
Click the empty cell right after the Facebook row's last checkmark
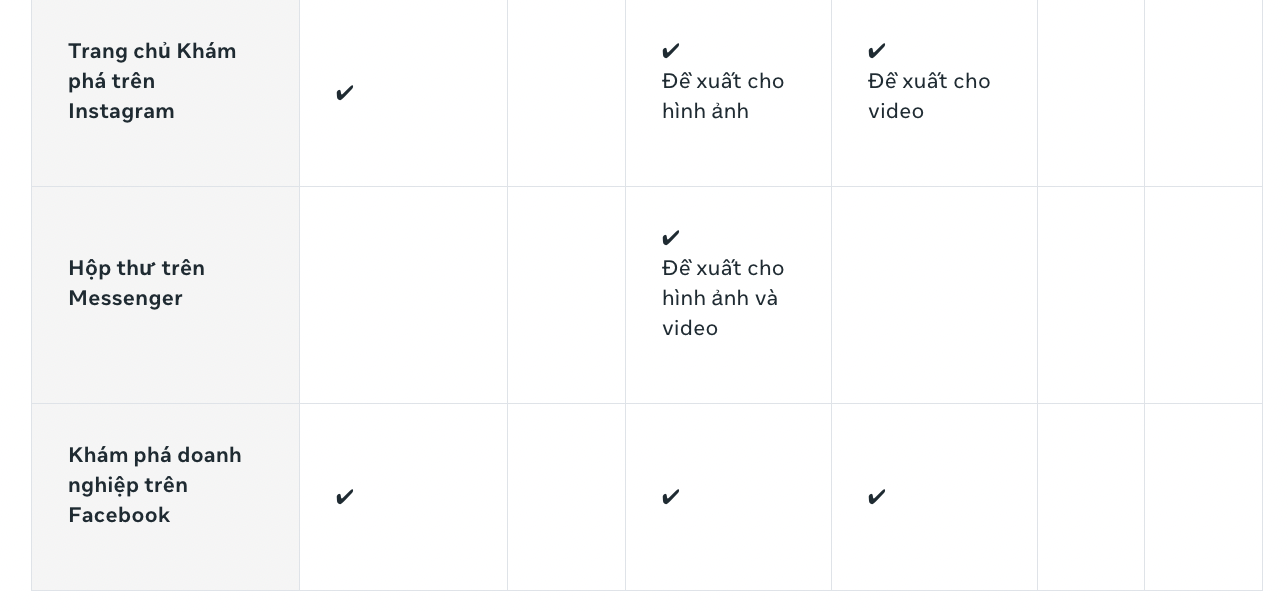1091,497
